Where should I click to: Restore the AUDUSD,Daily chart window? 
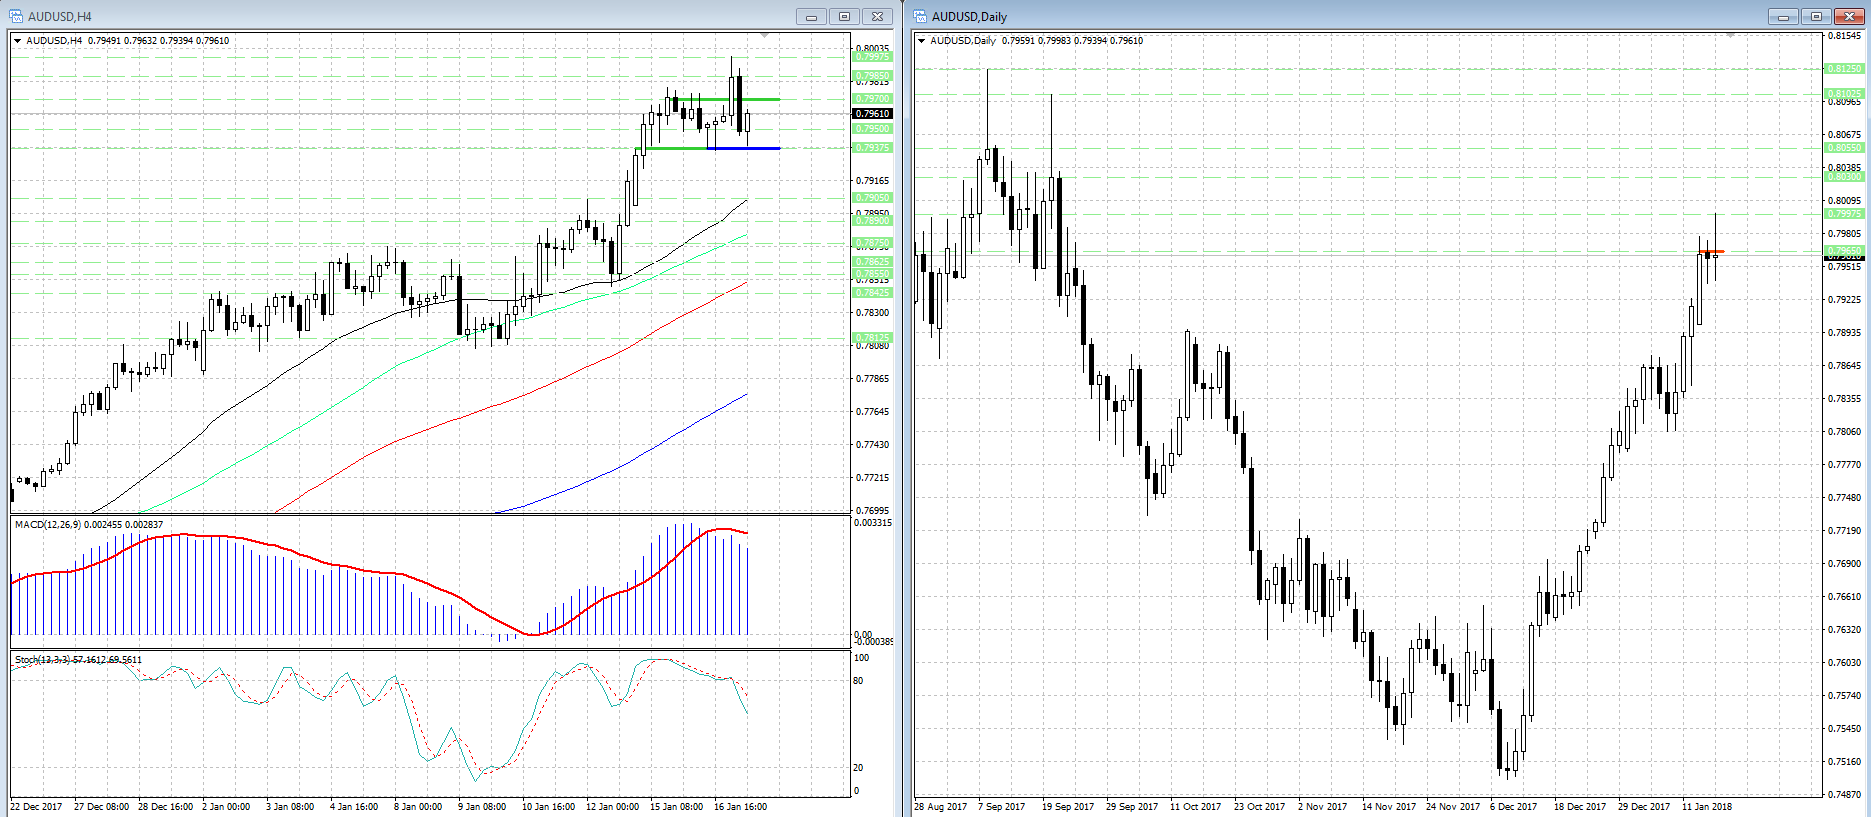coord(1816,16)
